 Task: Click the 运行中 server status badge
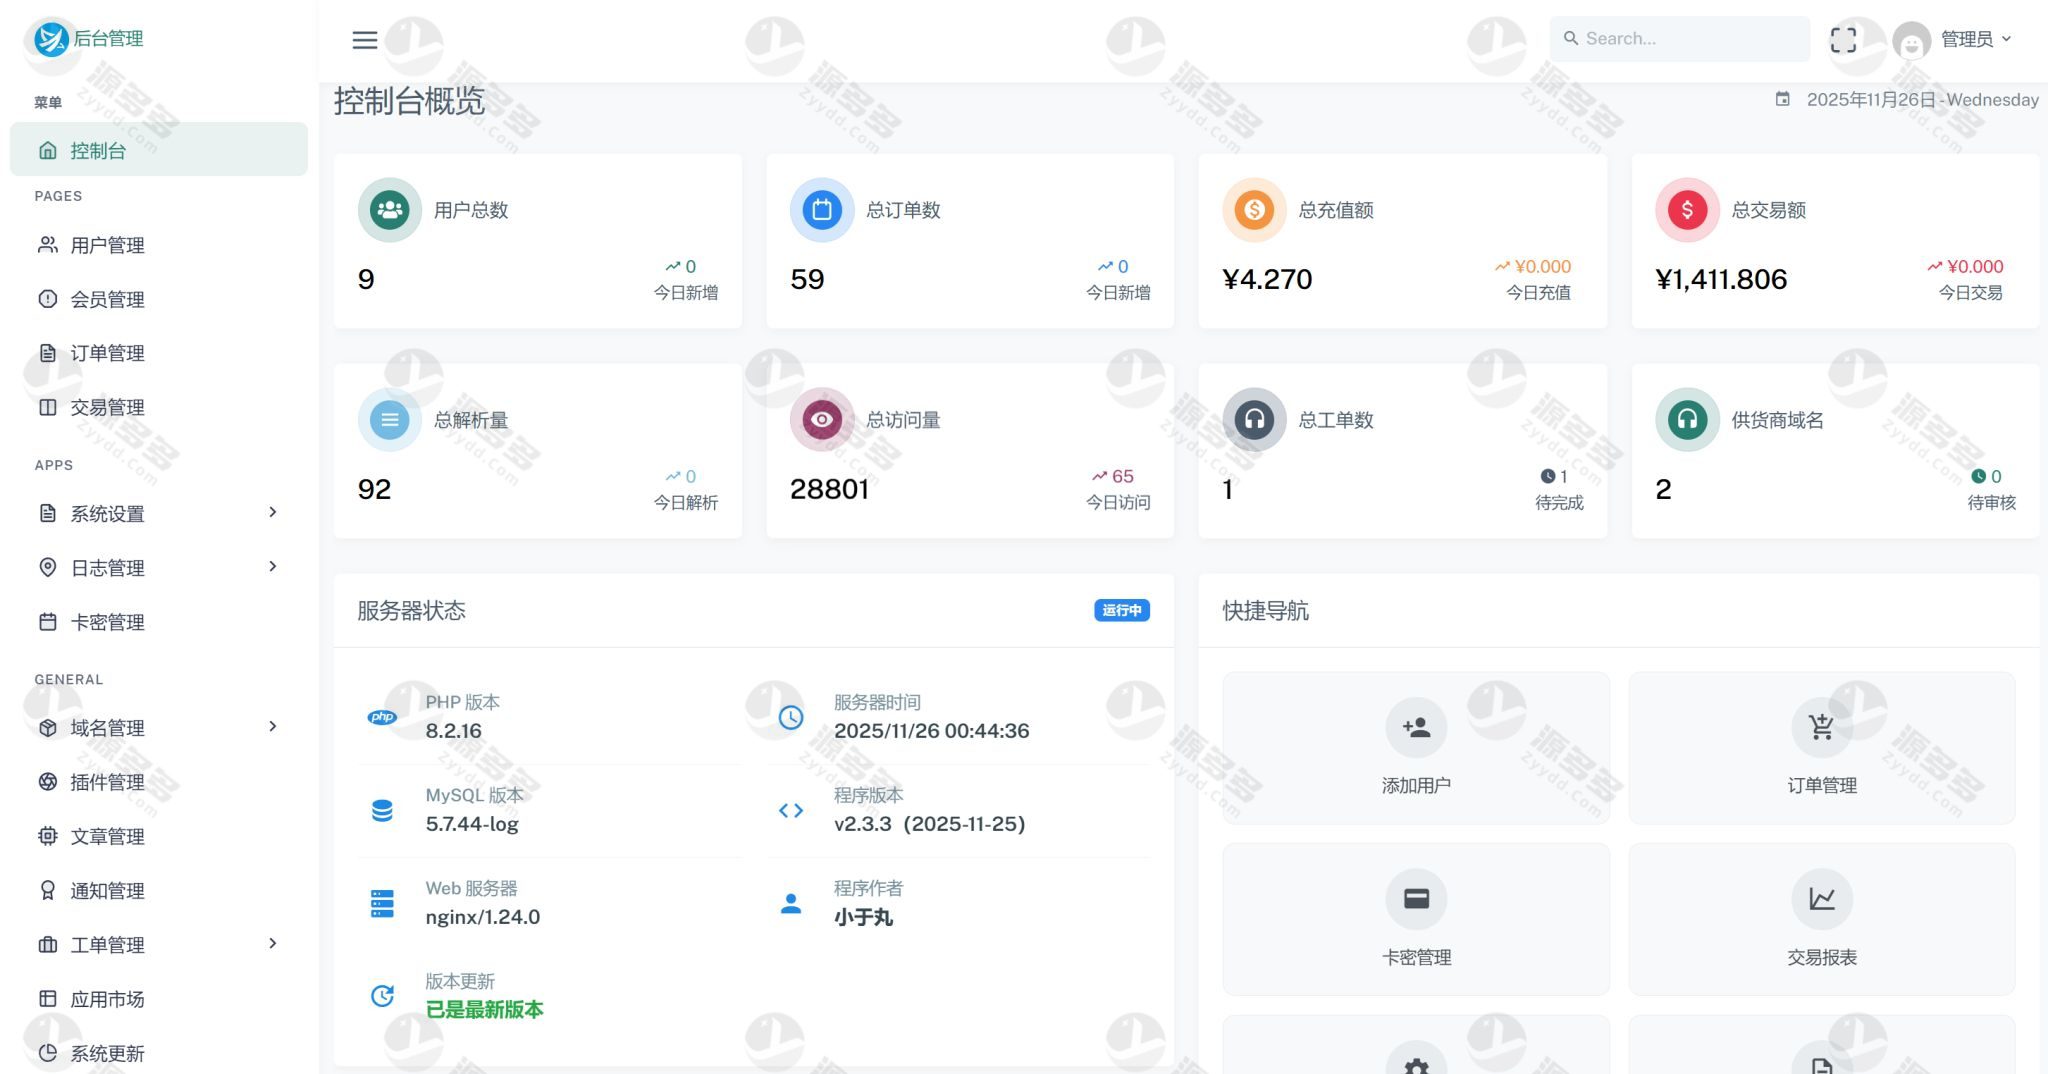click(x=1121, y=610)
